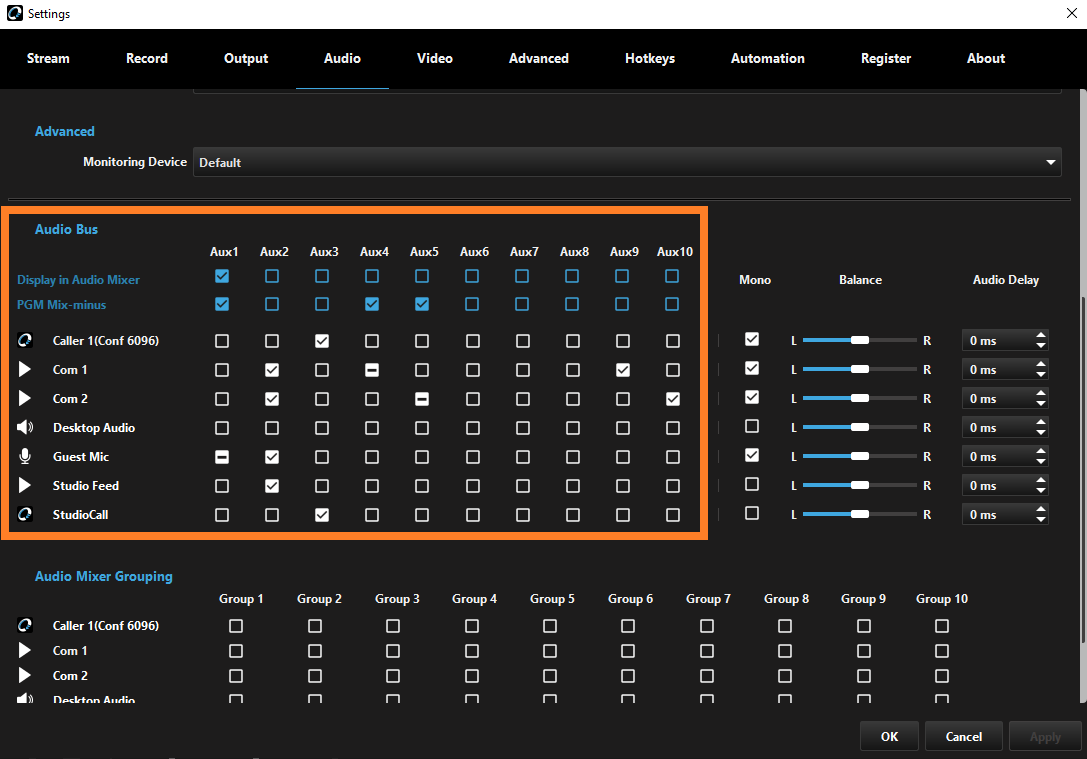The image size is (1087, 759).
Task: Click the Com 2 icon in Audio Mixer Grouping
Action: tap(25, 675)
